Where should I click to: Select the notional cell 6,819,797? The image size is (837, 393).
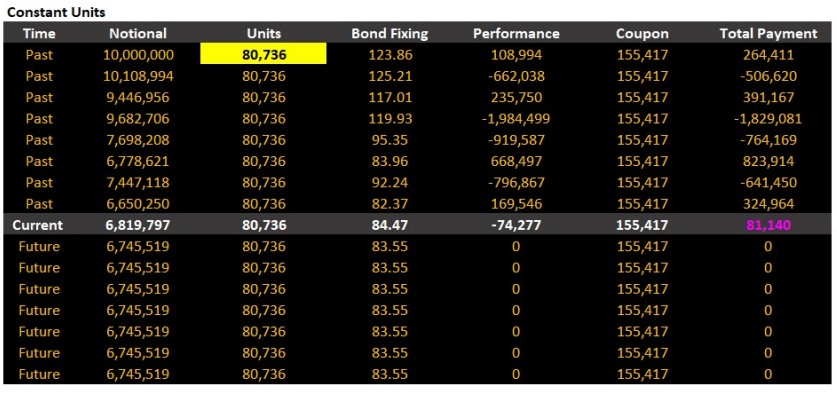(138, 225)
